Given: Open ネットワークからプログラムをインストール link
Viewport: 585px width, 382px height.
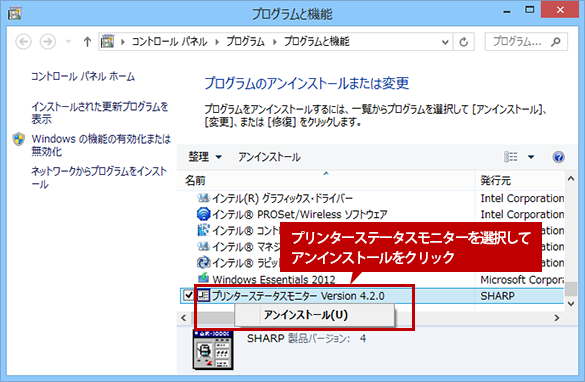Looking at the screenshot, I should tap(99, 178).
